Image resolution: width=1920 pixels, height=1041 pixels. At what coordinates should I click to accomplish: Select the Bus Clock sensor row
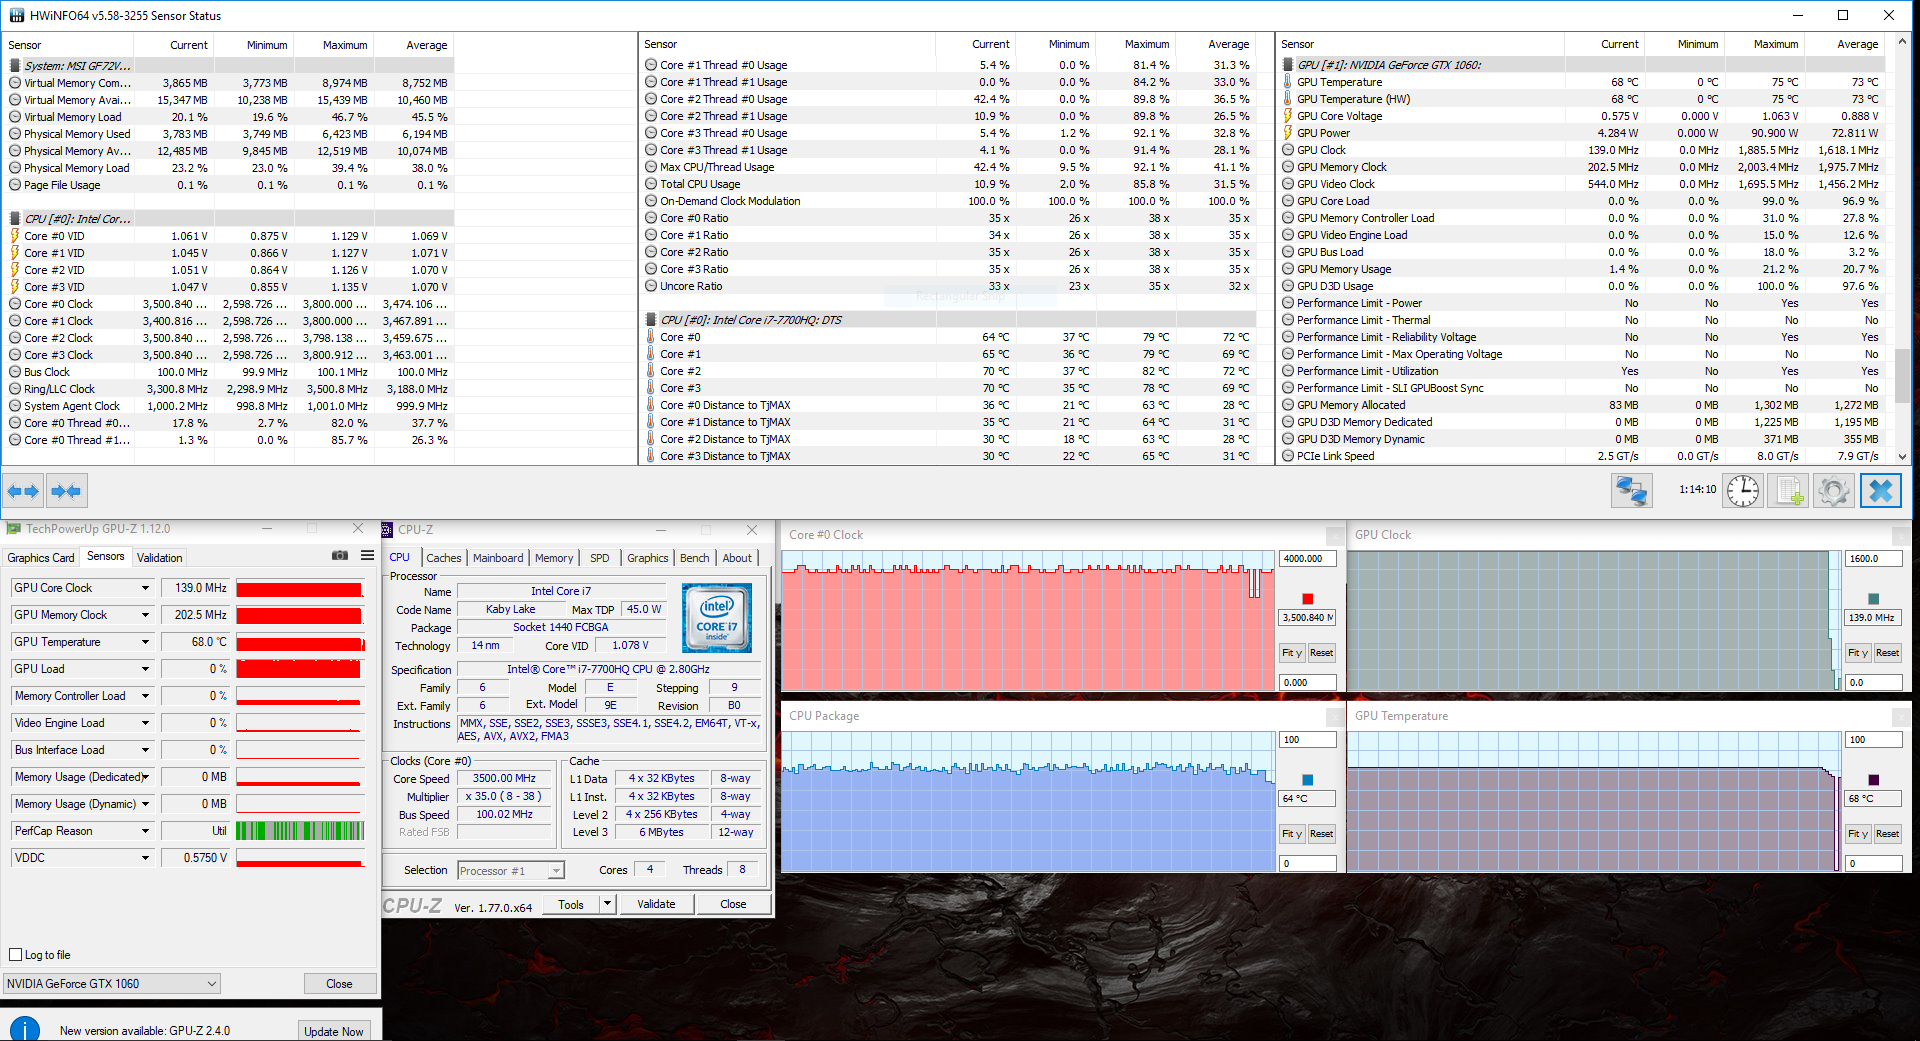tap(230, 372)
